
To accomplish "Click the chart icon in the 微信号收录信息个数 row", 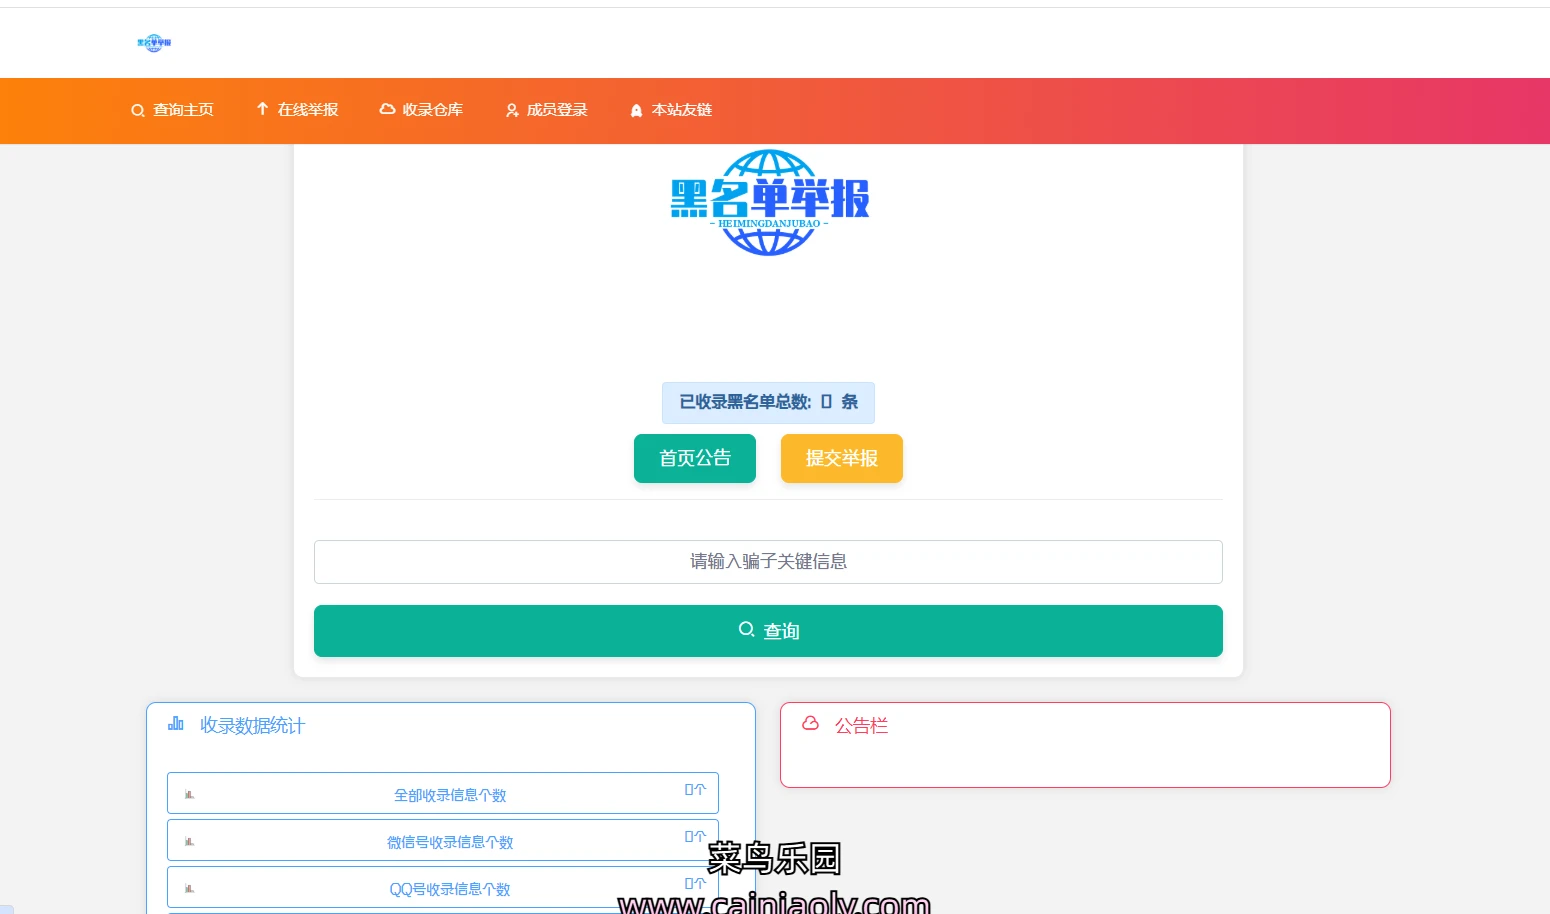I will (x=189, y=842).
